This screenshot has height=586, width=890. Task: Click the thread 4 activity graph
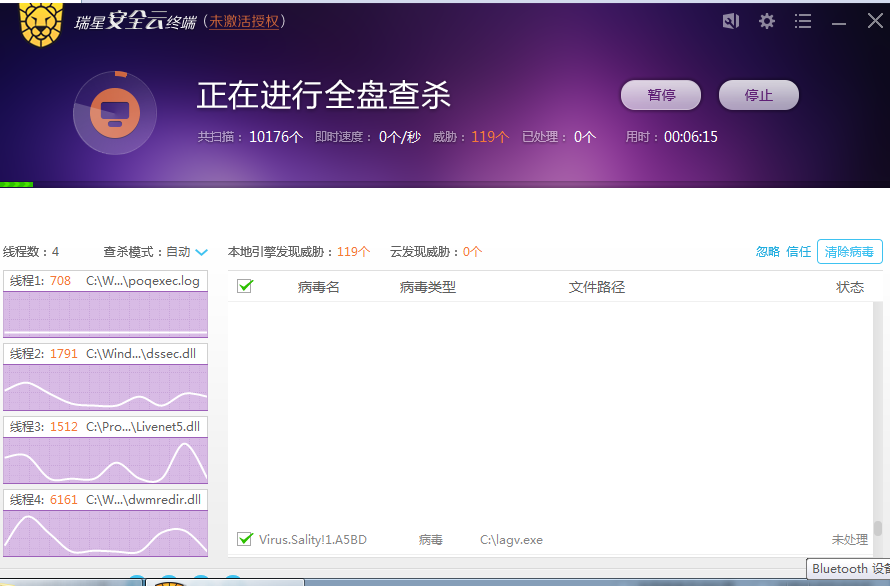pos(106,533)
